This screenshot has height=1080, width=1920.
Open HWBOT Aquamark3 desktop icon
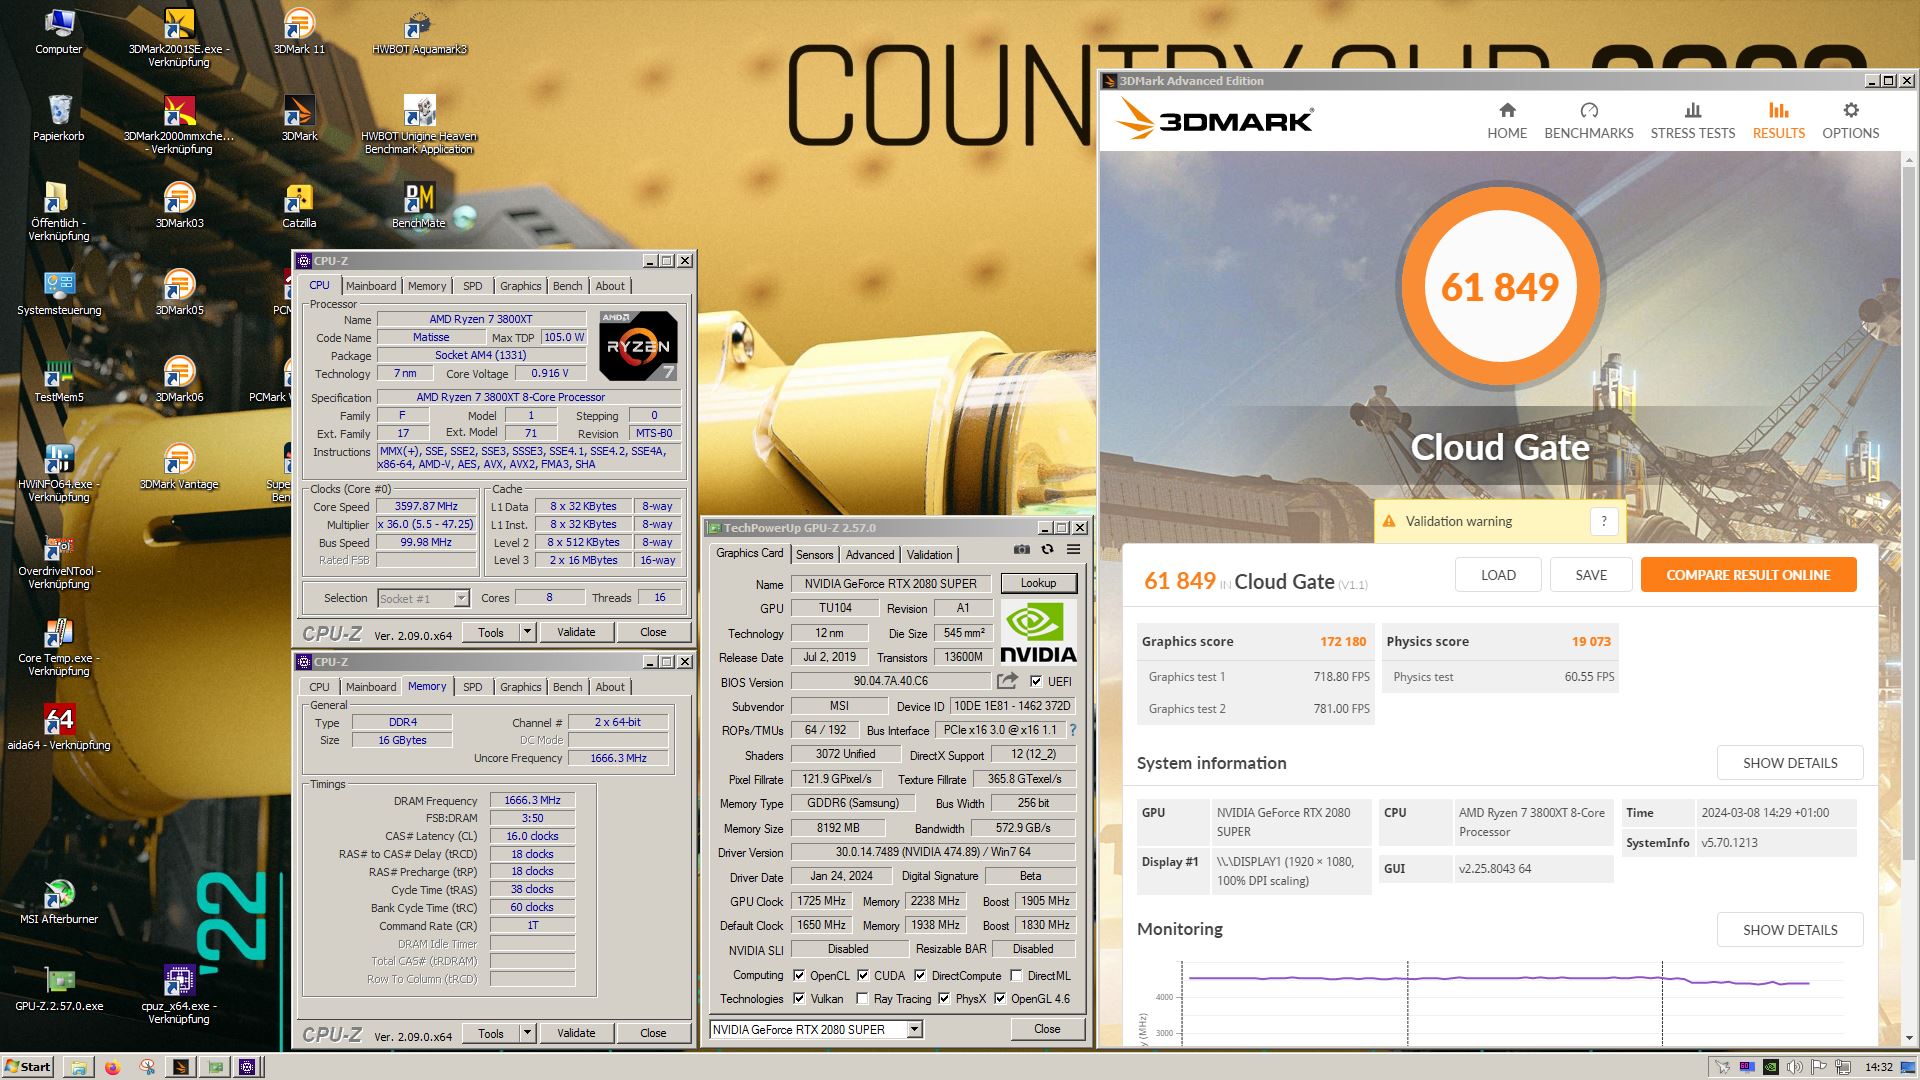(x=419, y=31)
